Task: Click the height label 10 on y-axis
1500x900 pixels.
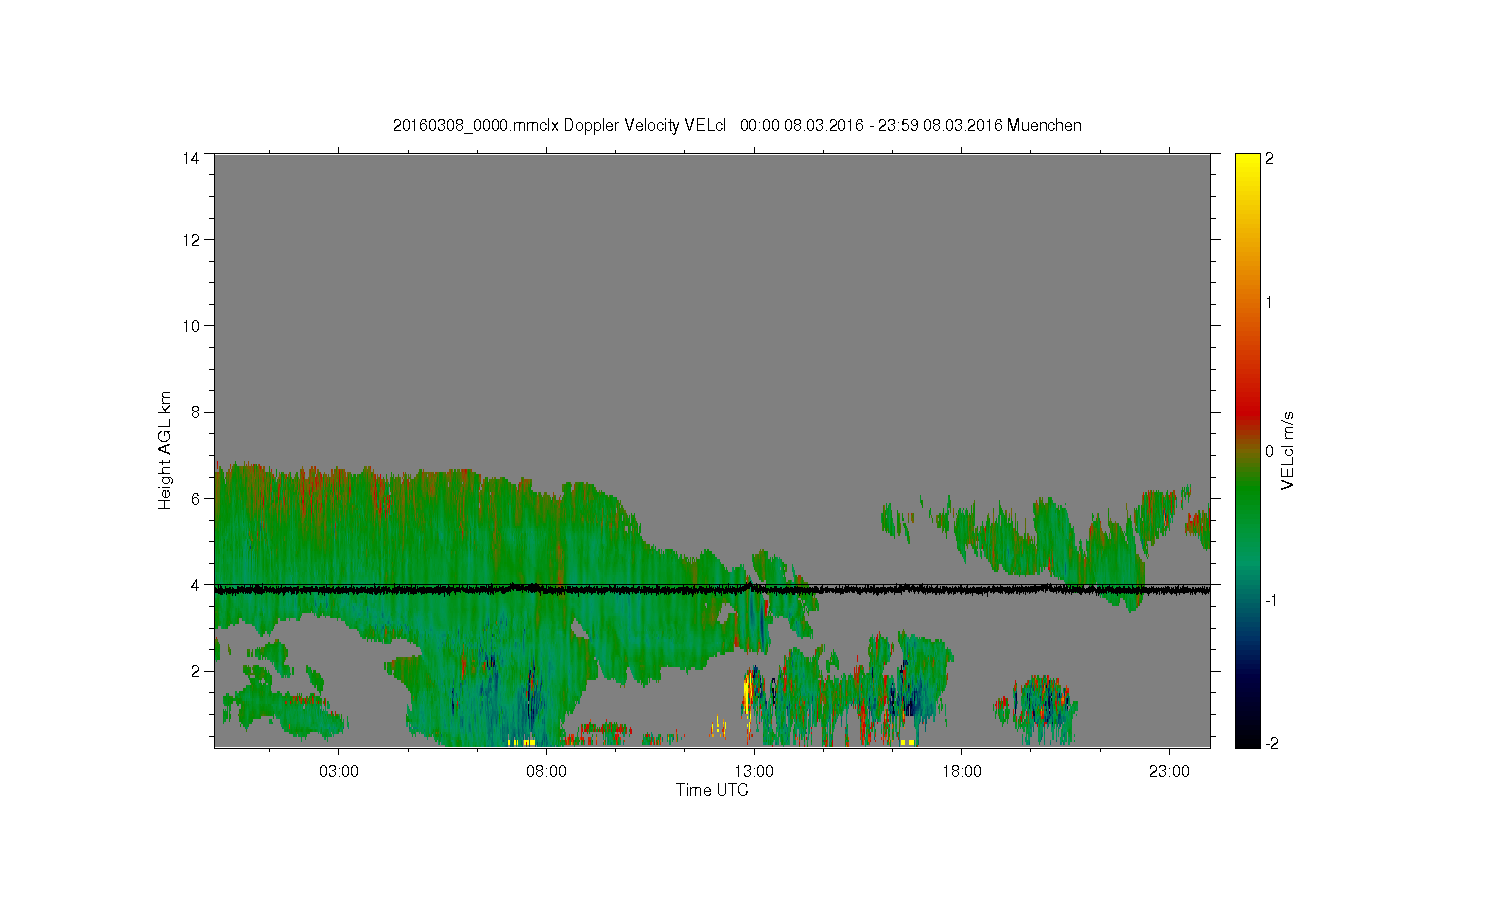Action: click(190, 326)
